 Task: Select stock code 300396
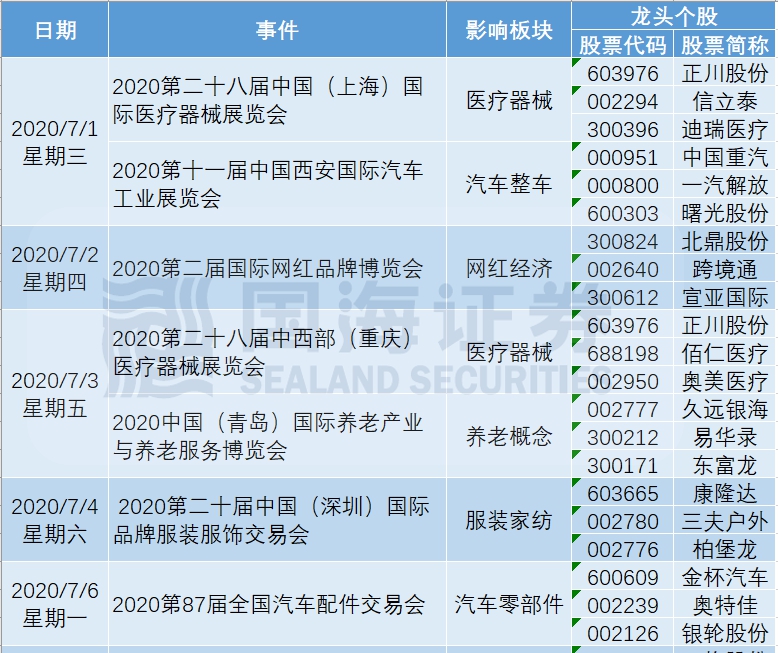(623, 130)
